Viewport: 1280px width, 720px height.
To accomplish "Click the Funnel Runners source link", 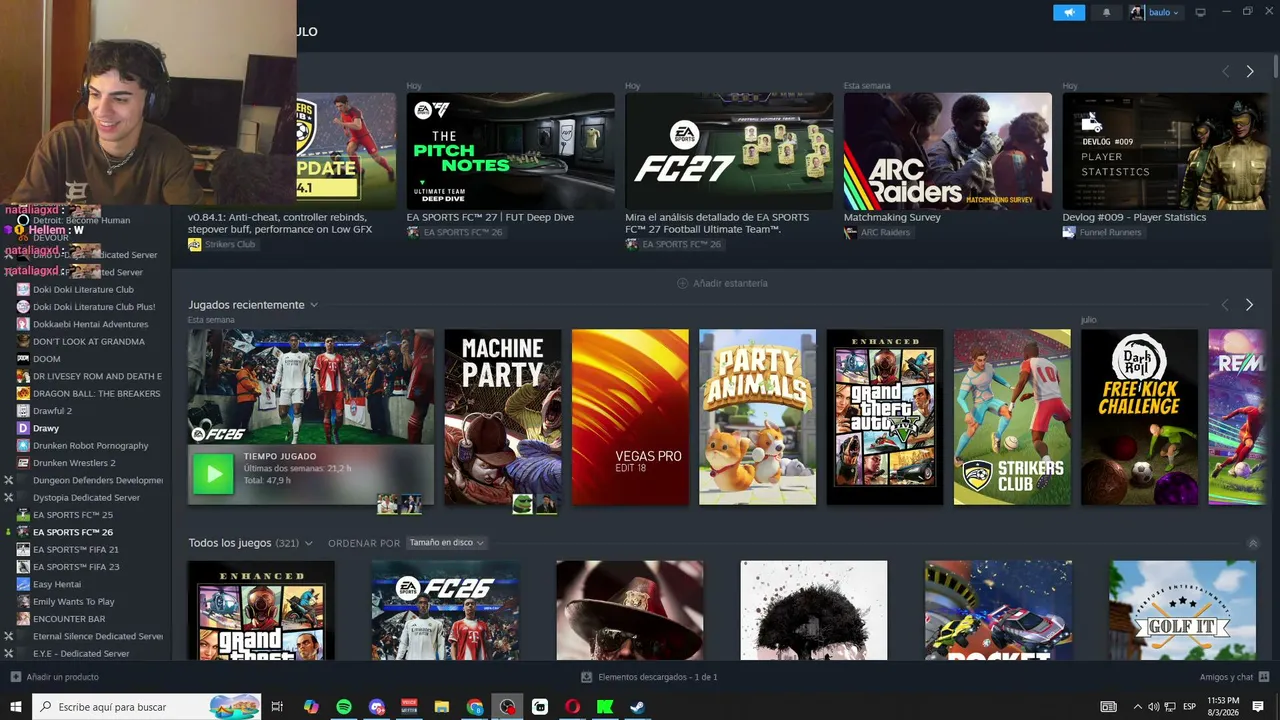I will [1102, 232].
